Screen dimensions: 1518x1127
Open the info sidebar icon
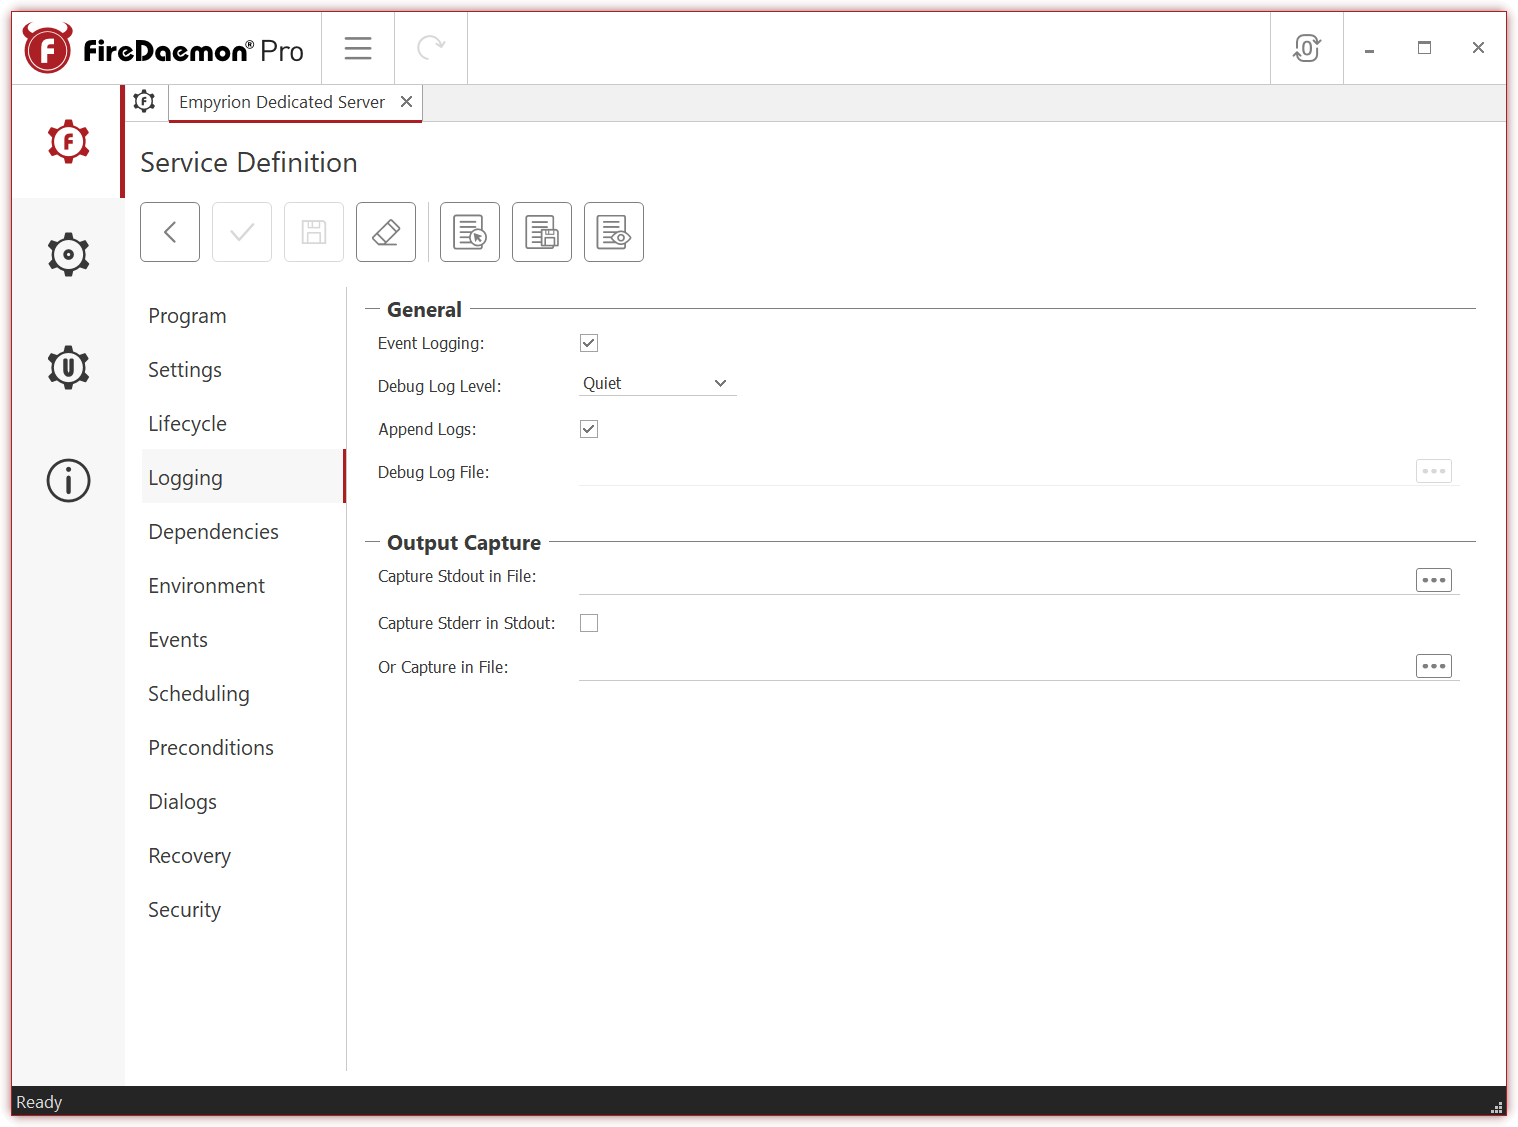pyautogui.click(x=68, y=480)
